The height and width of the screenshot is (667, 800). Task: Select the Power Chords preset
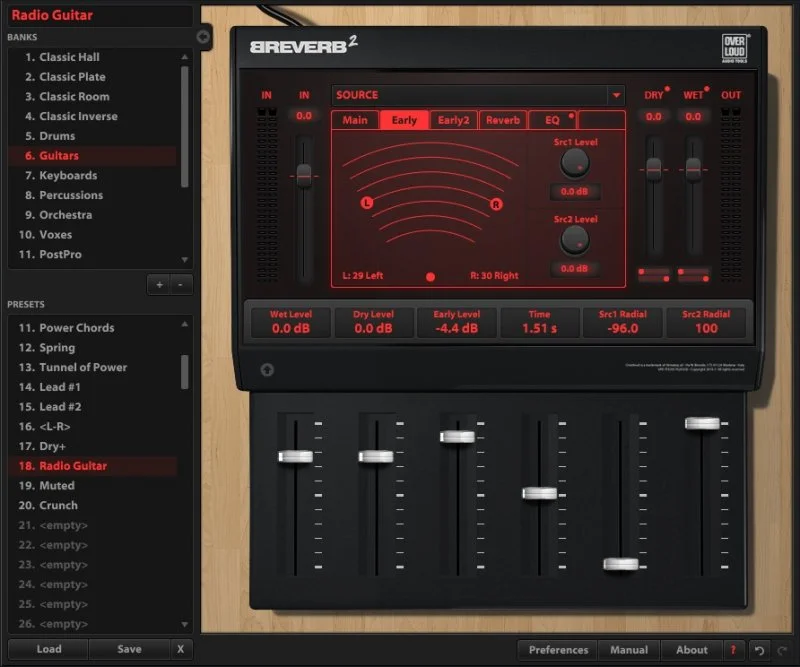click(x=93, y=328)
